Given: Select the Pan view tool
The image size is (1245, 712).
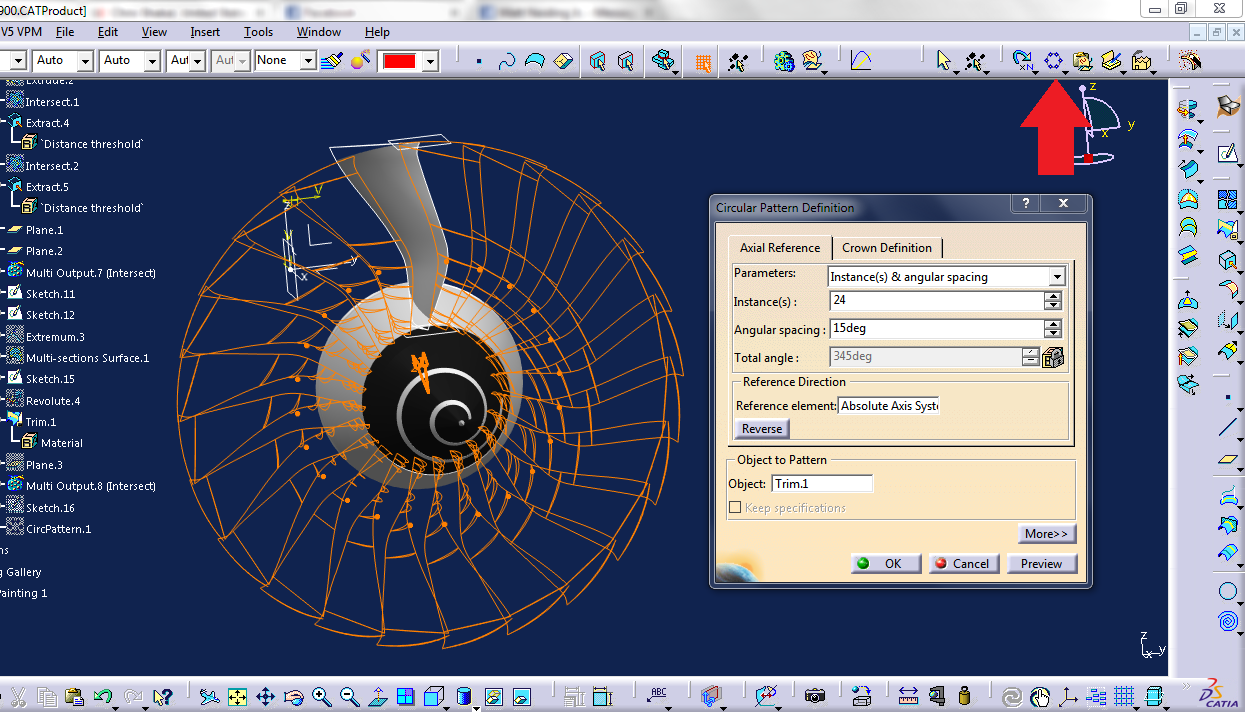Looking at the screenshot, I should [265, 696].
